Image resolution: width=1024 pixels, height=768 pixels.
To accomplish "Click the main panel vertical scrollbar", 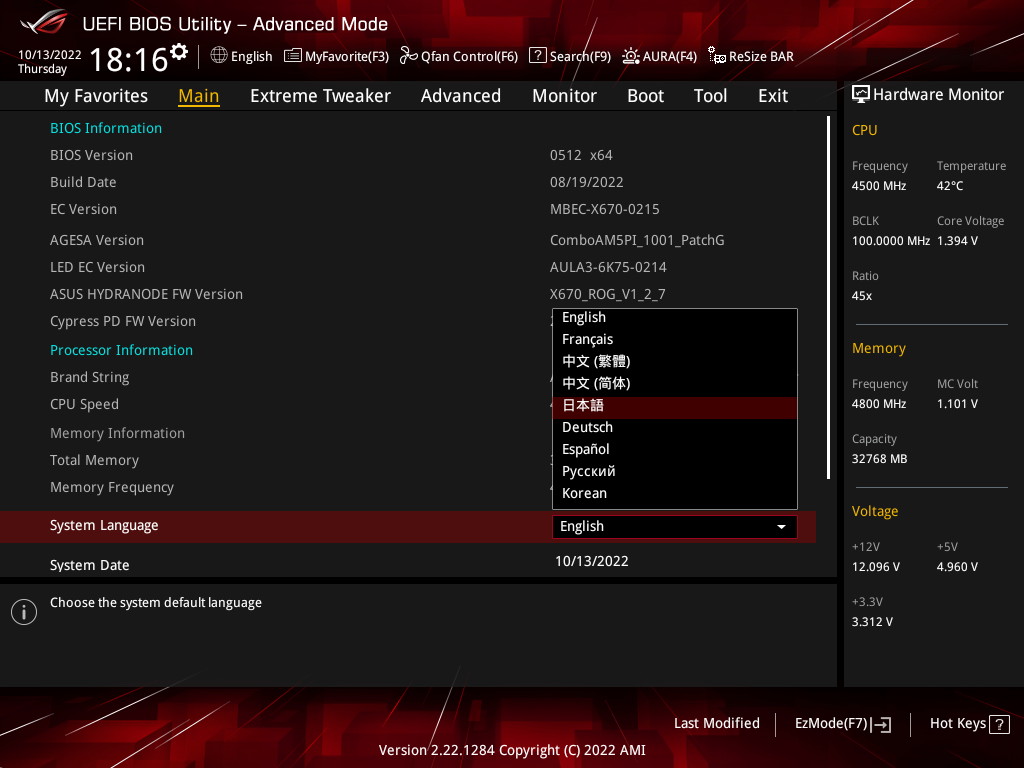I will (x=828, y=298).
